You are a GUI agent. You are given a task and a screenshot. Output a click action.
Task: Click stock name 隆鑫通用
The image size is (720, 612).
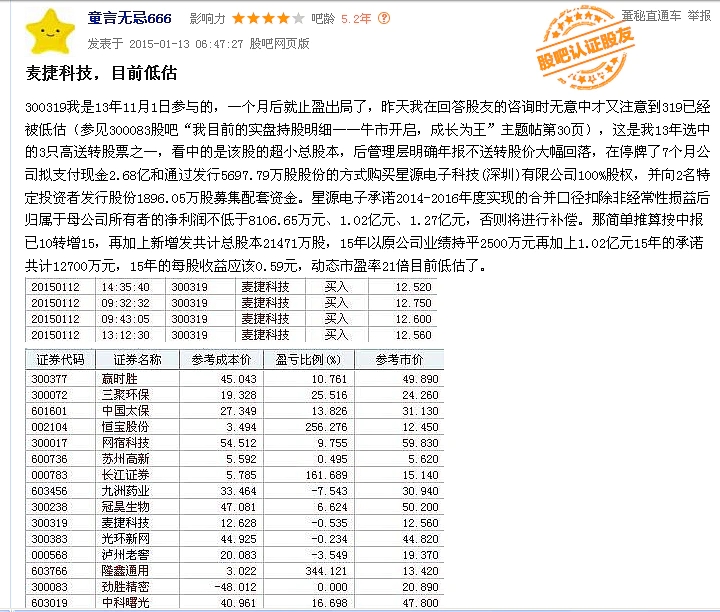click(x=125, y=571)
